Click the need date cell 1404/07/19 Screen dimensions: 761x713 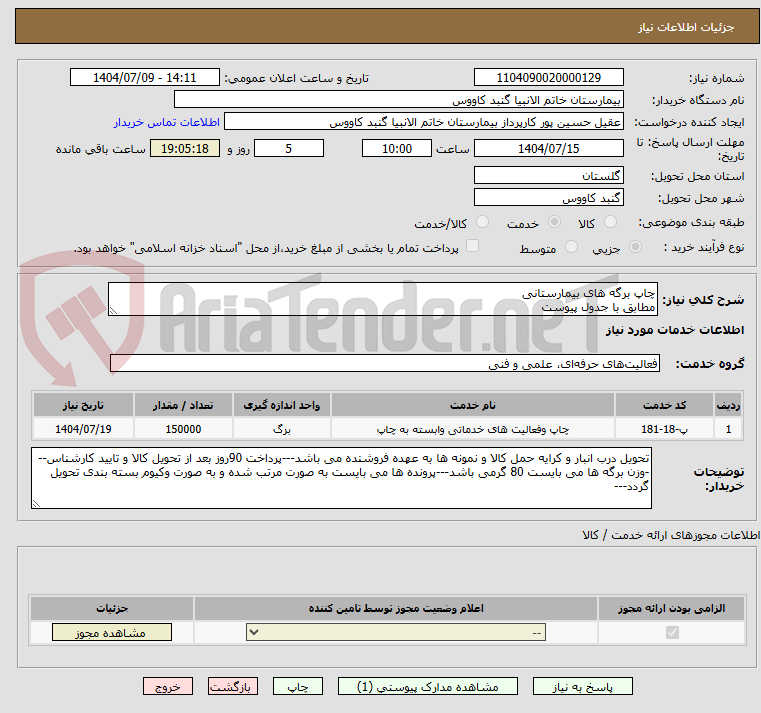(83, 429)
